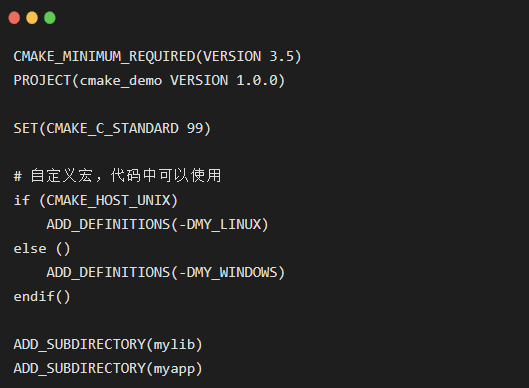Click the value 99 in the SET line
Screen dimensions: 529x388
pos(195,129)
